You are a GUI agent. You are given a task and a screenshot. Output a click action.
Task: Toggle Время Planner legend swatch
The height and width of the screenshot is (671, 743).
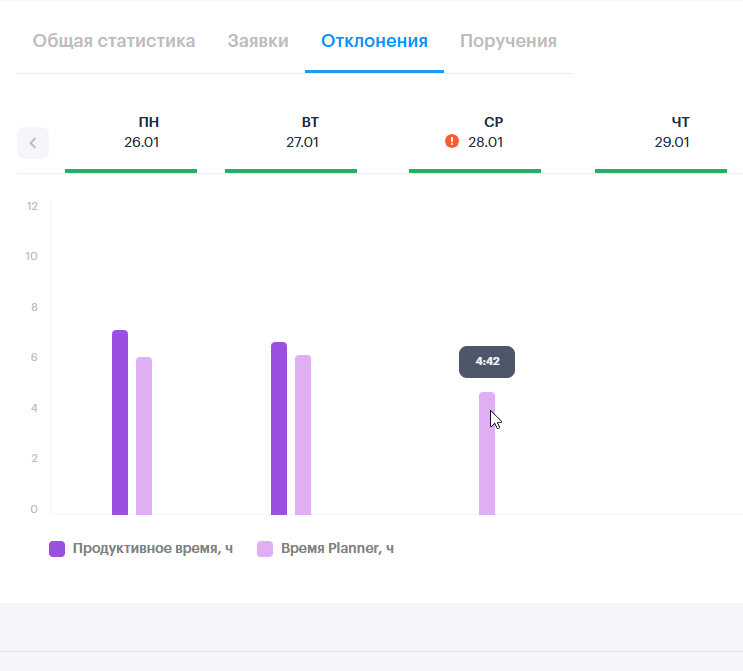click(265, 549)
